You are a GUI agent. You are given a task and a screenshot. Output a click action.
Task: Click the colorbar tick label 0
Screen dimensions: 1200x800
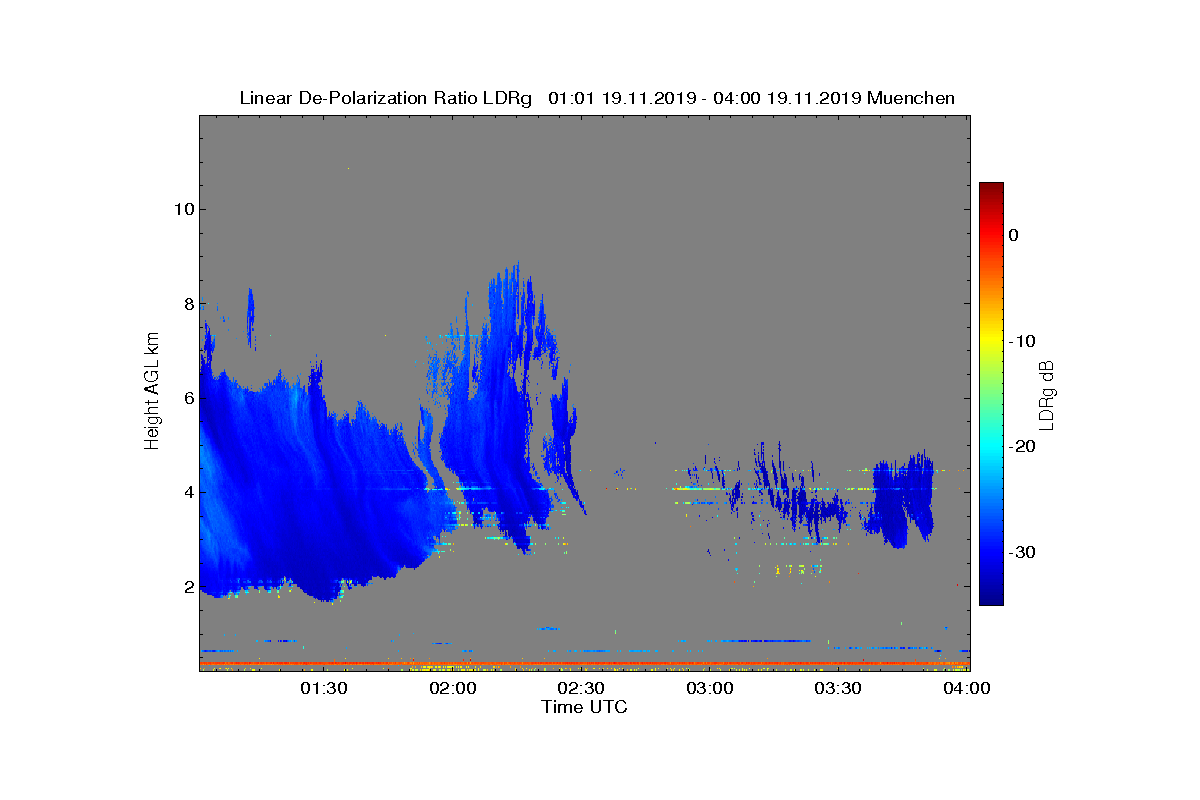[x=1013, y=235]
